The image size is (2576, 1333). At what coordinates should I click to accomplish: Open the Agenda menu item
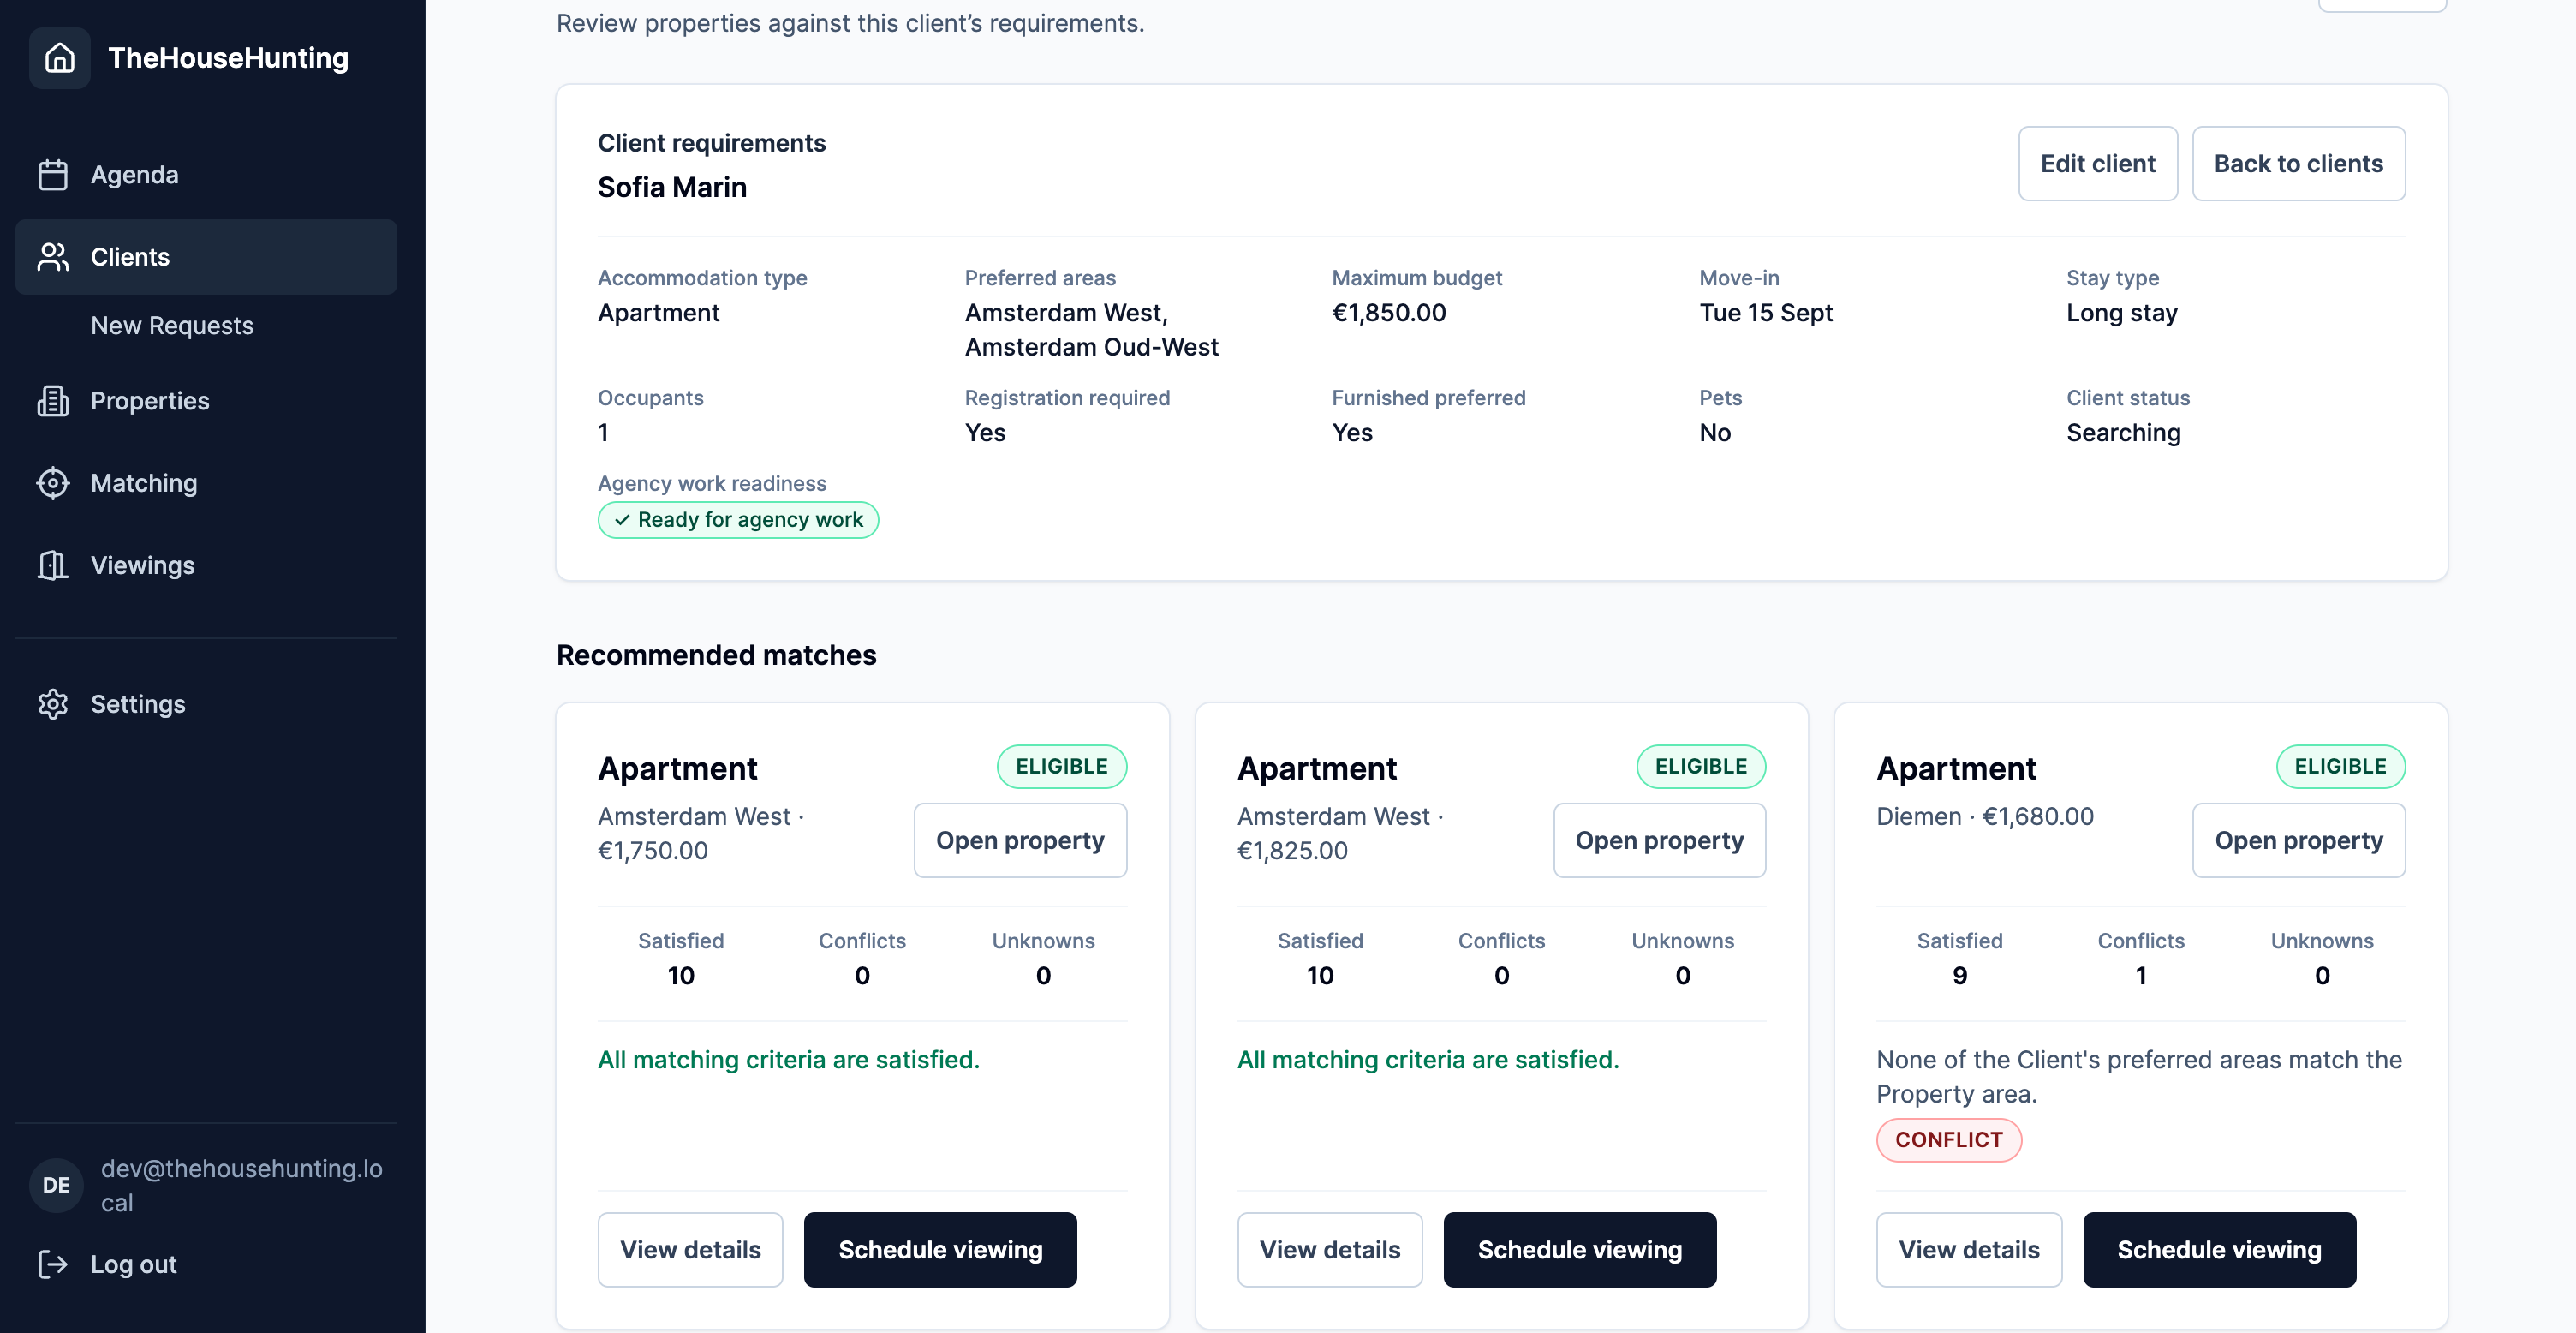(x=206, y=175)
